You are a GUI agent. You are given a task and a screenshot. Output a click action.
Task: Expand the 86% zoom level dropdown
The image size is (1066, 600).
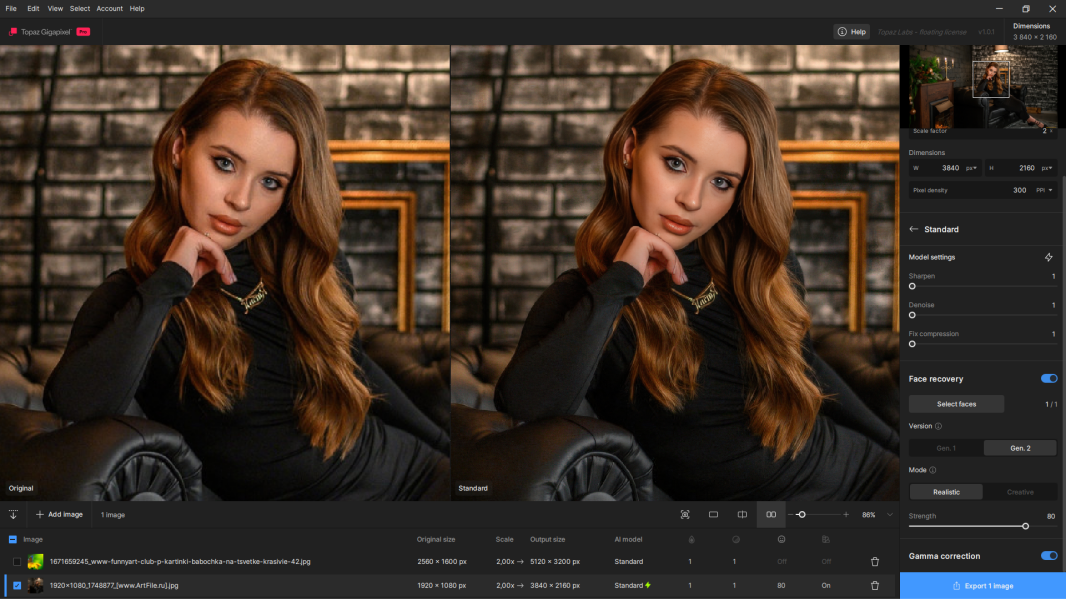click(x=890, y=515)
